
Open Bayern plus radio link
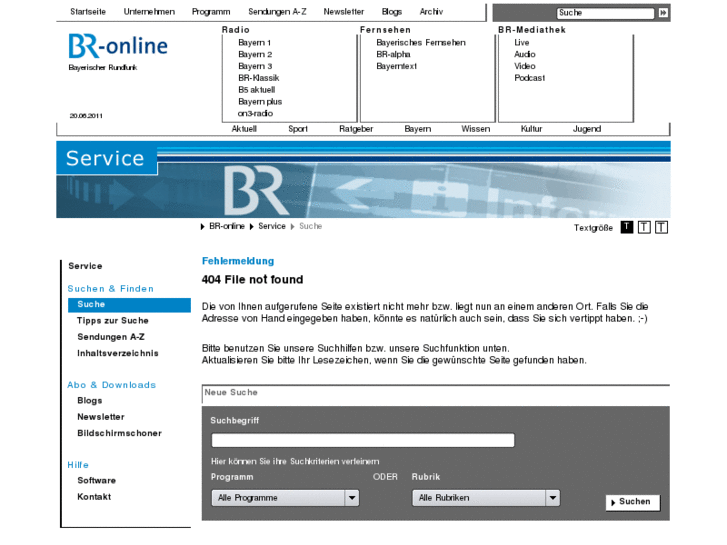point(260,102)
